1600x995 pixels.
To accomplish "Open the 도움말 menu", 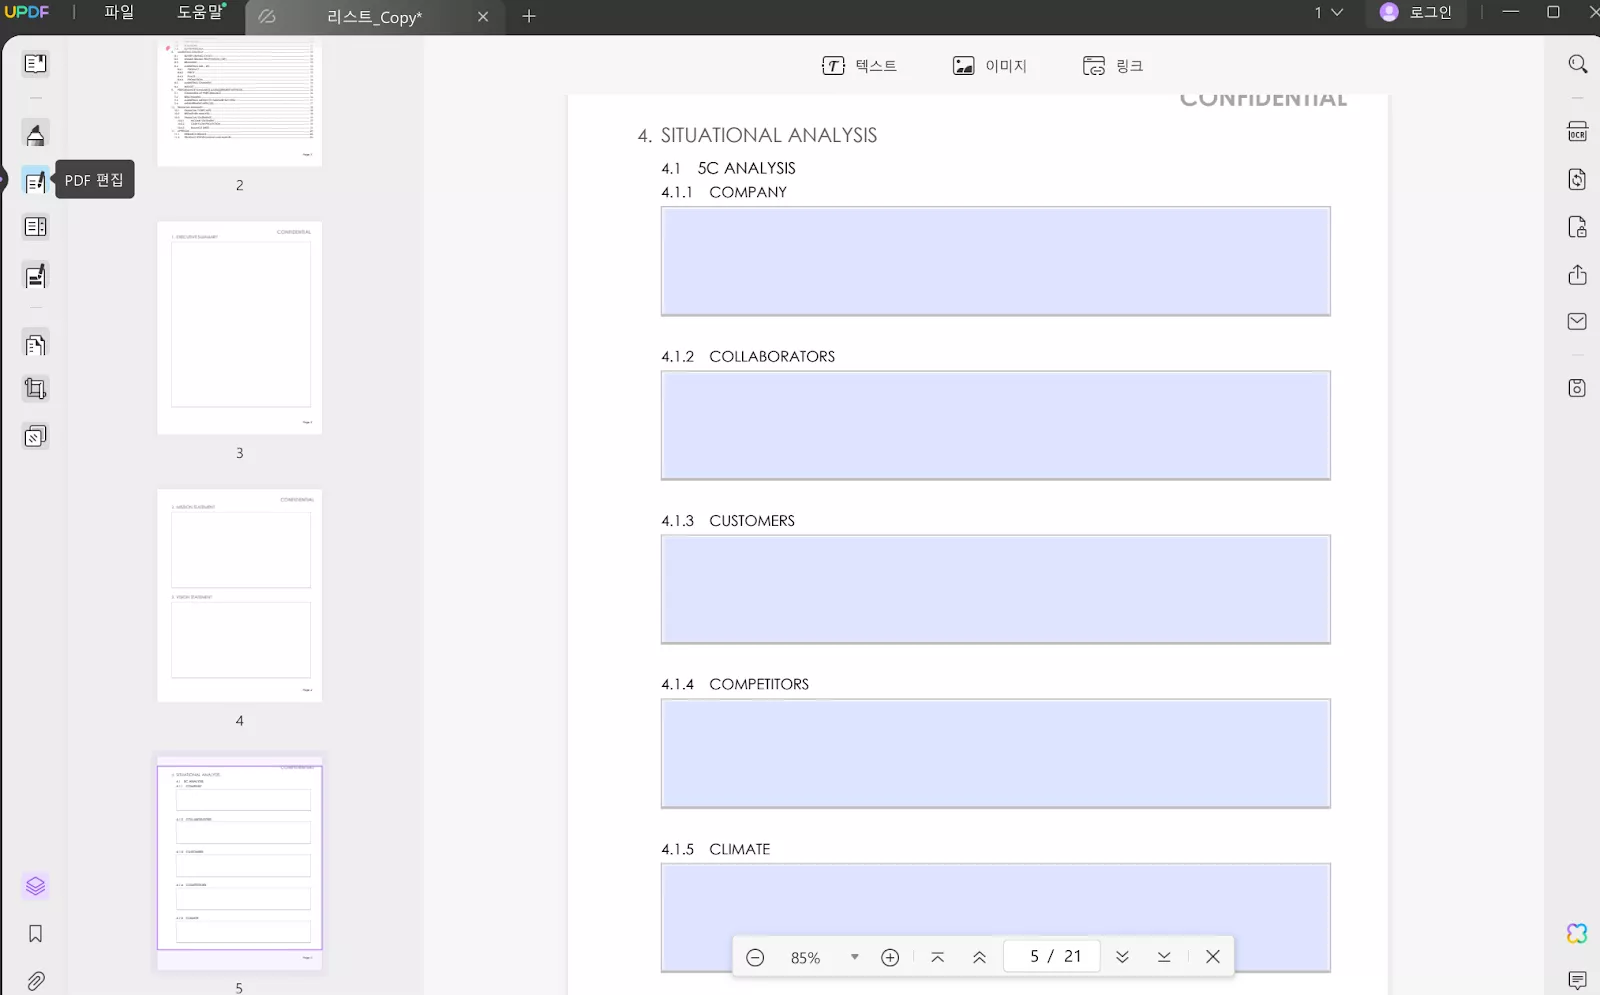I will pyautogui.click(x=200, y=13).
